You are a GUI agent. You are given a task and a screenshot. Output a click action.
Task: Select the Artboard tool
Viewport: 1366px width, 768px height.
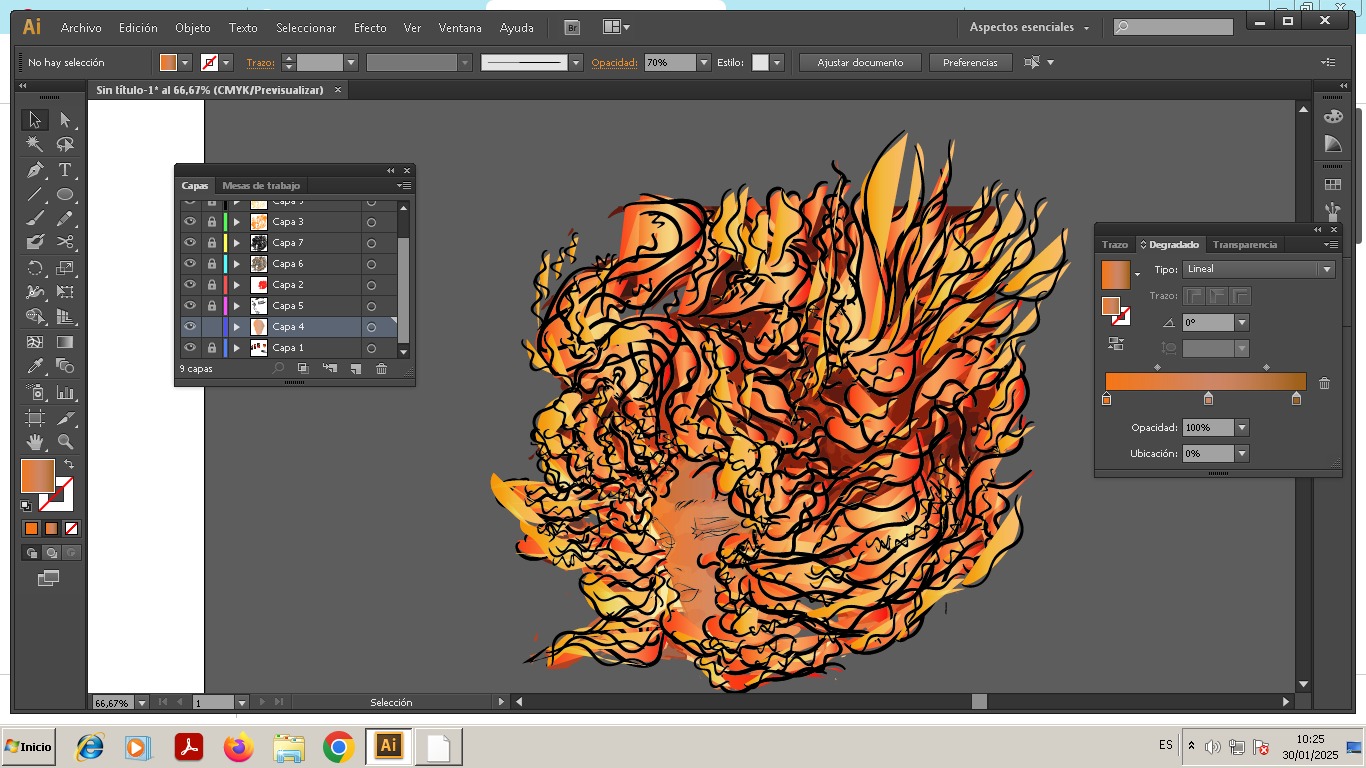[35, 417]
